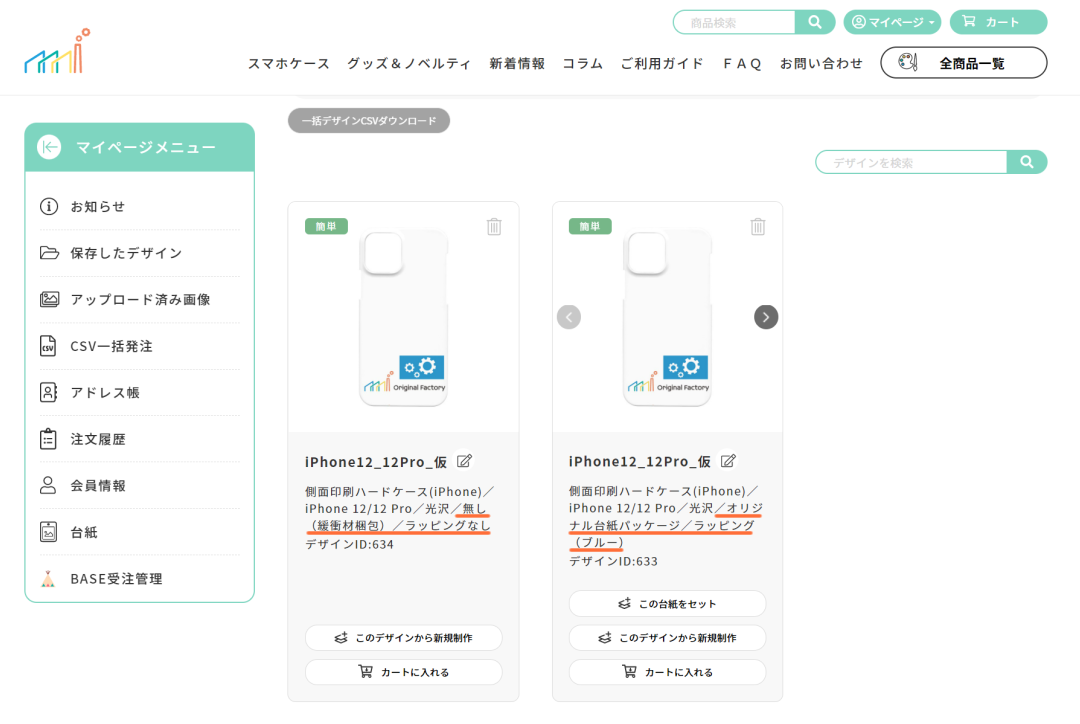Click the デザインを検索 search magnifier button
Image resolution: width=1080 pixels, height=724 pixels.
click(x=1026, y=162)
